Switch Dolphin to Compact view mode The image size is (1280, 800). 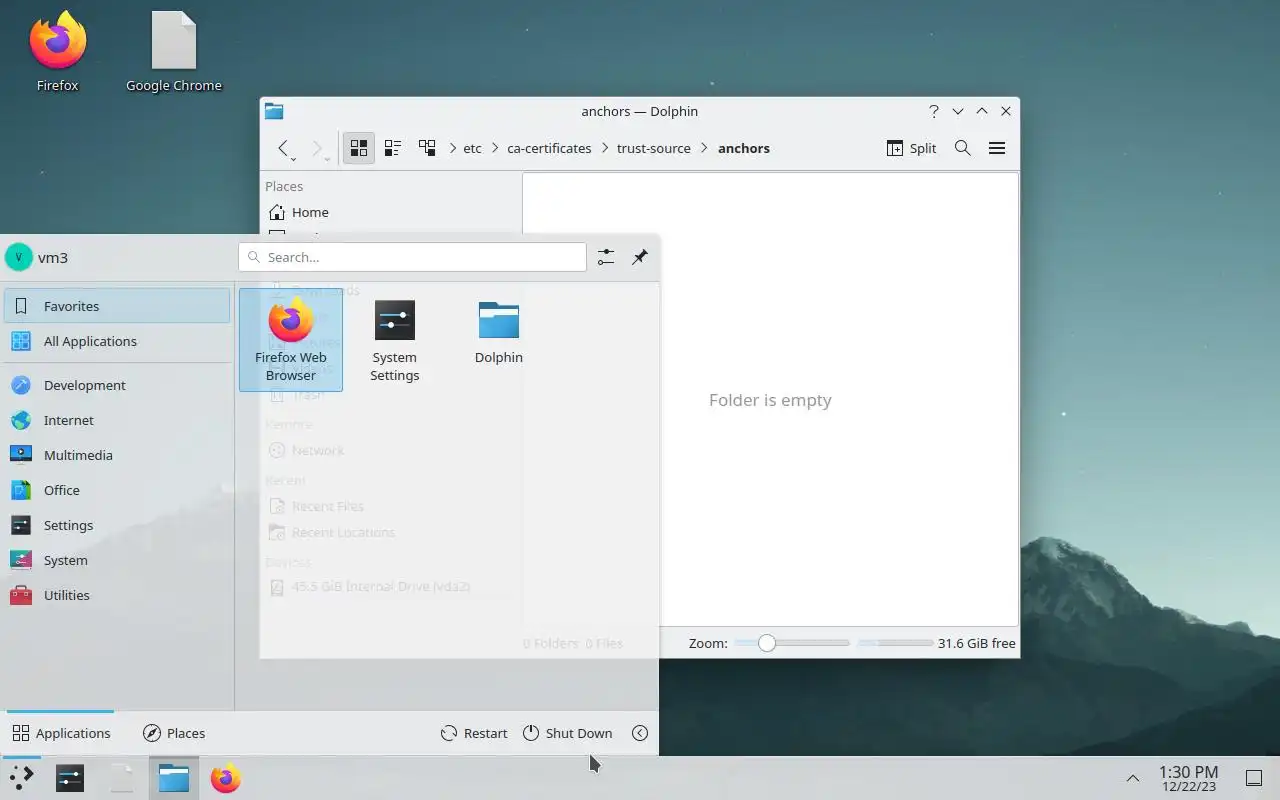tap(393, 148)
